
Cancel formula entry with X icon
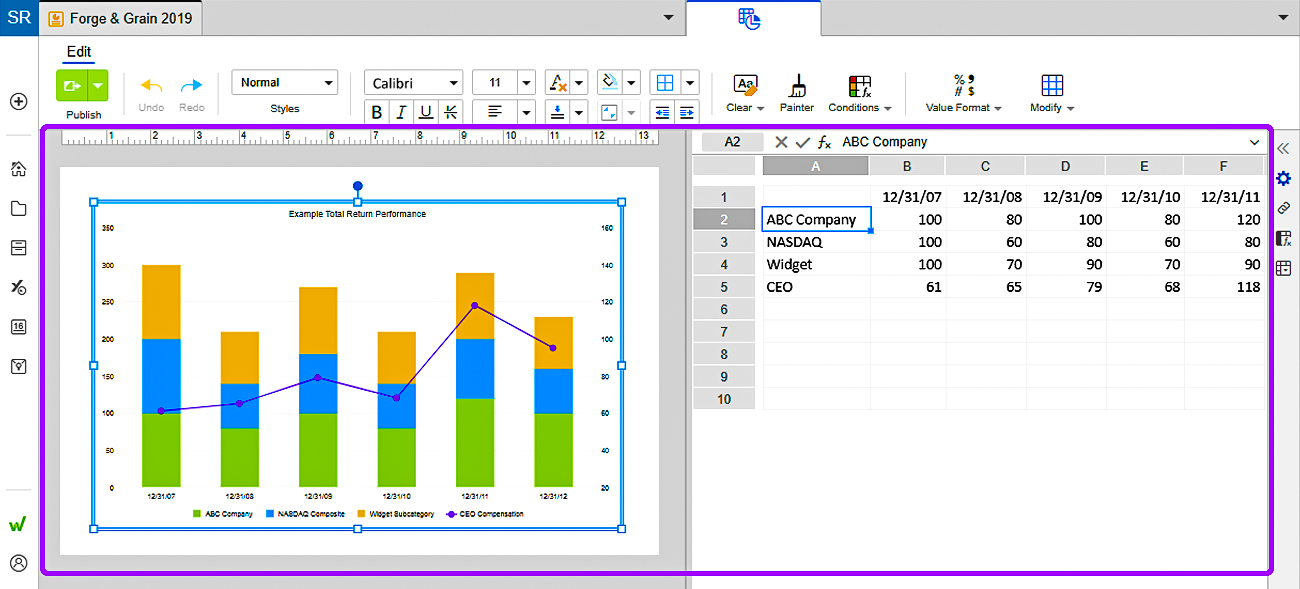(781, 142)
